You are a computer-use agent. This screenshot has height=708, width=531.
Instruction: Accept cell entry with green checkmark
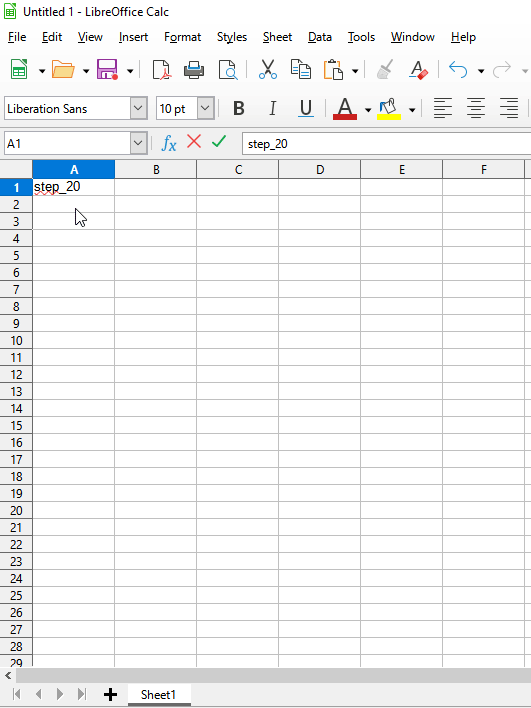[x=219, y=142]
